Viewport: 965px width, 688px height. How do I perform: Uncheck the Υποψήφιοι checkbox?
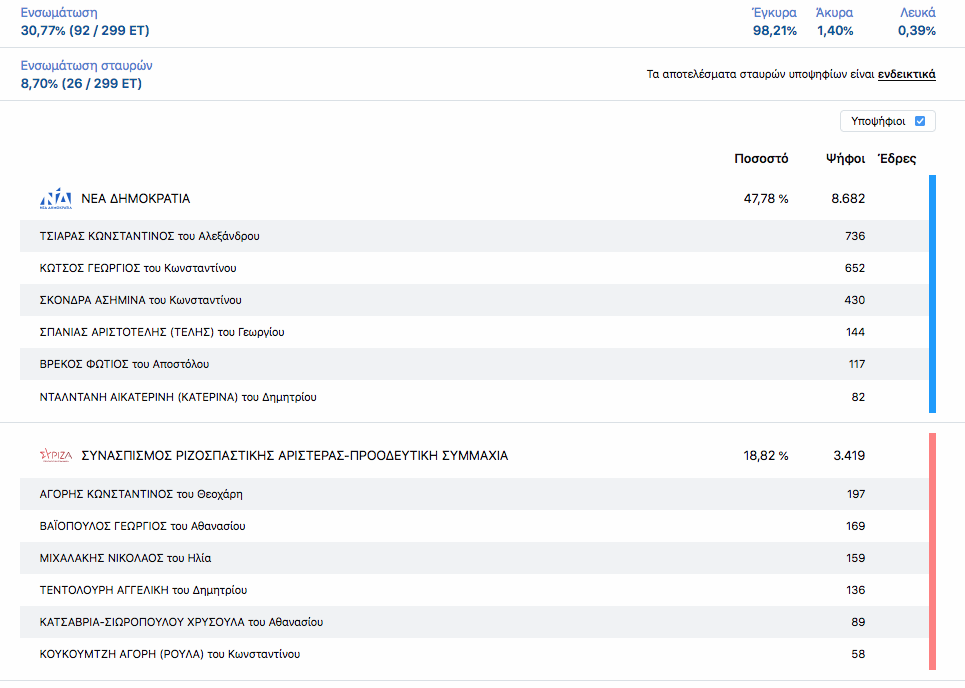click(919, 121)
